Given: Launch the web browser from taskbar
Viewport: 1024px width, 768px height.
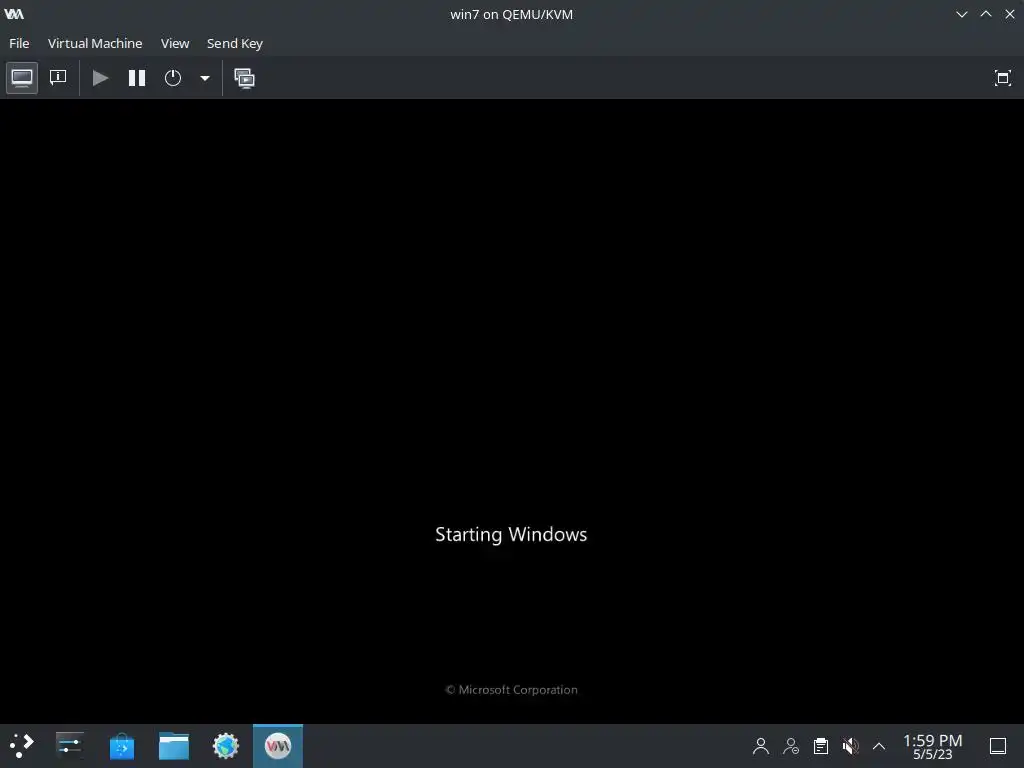Looking at the screenshot, I should [x=226, y=746].
